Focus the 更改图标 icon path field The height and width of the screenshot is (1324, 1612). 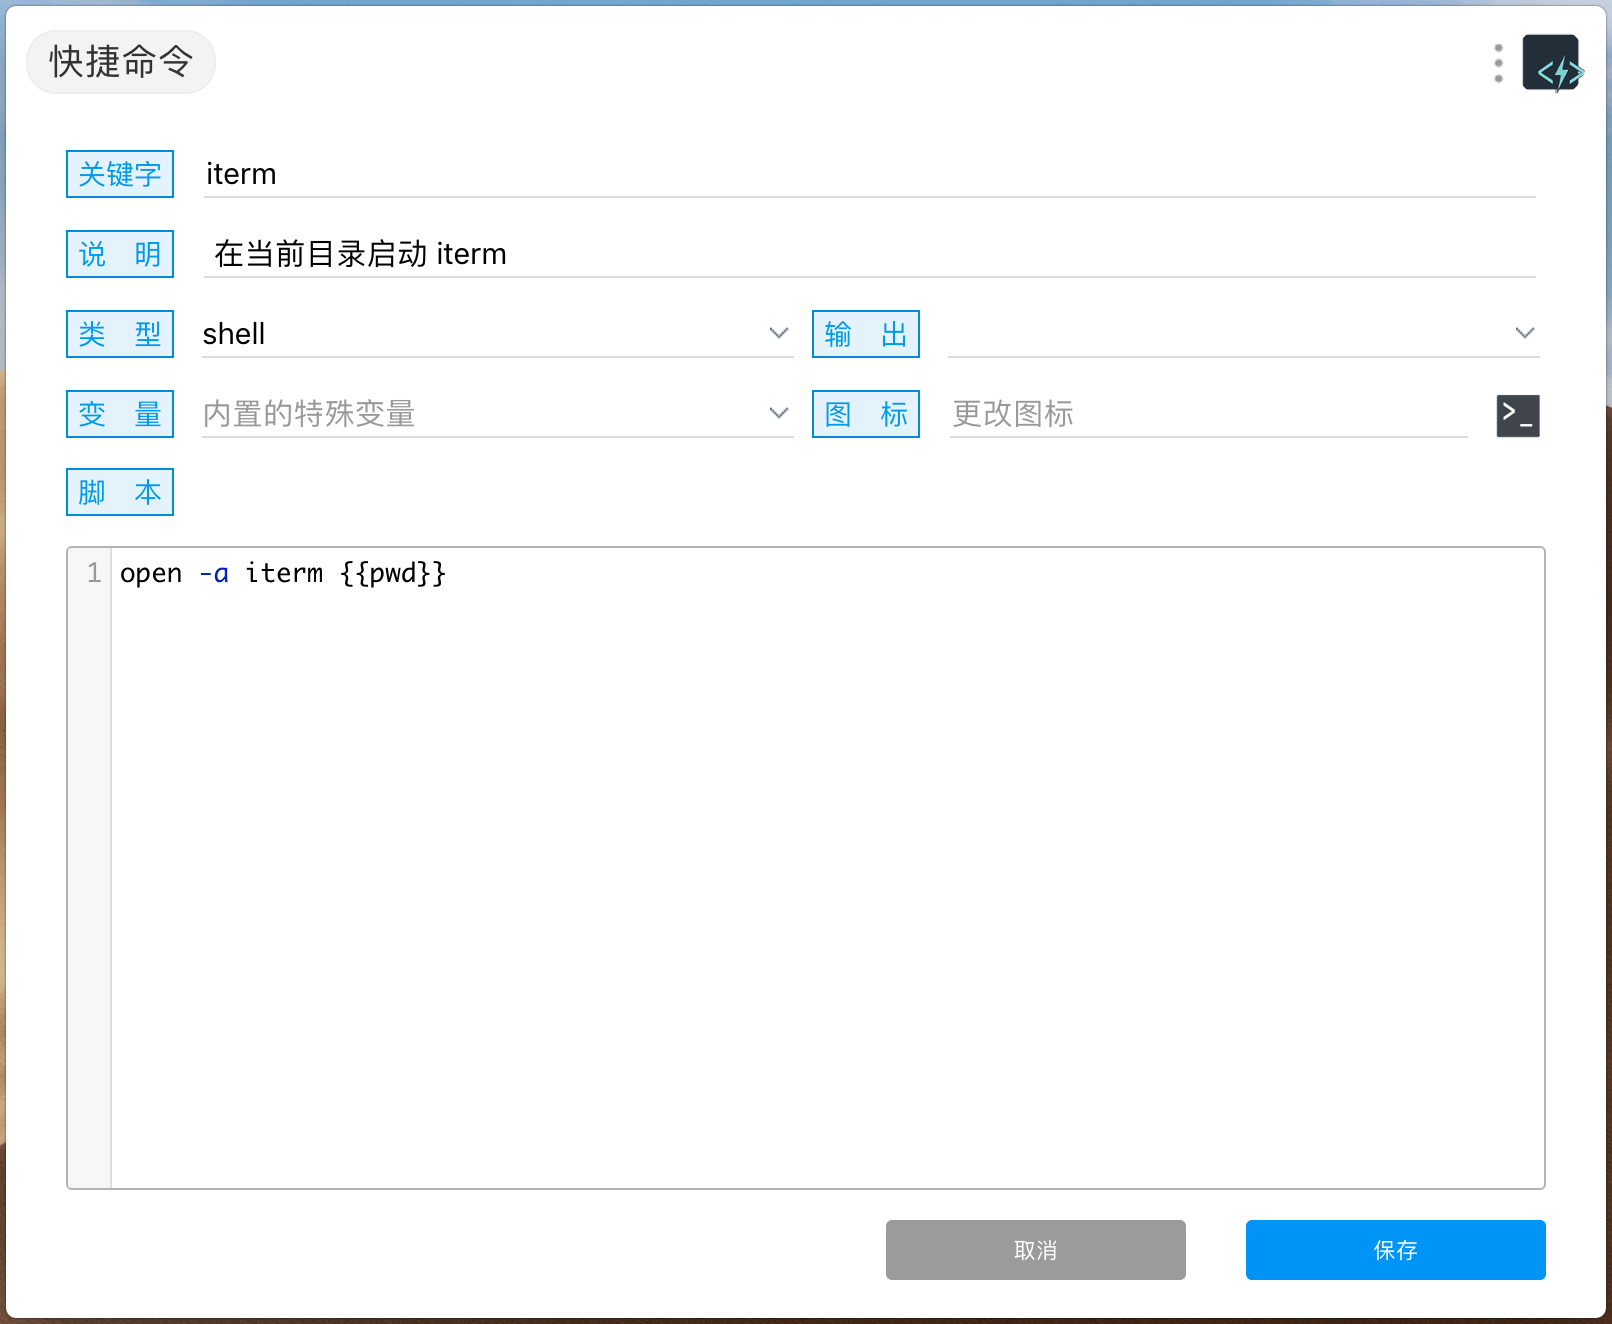click(x=1209, y=414)
